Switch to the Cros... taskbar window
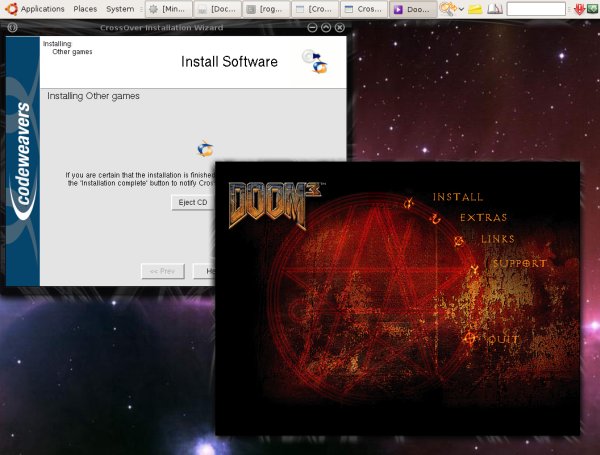Viewport: 600px width, 455px height. click(x=364, y=9)
